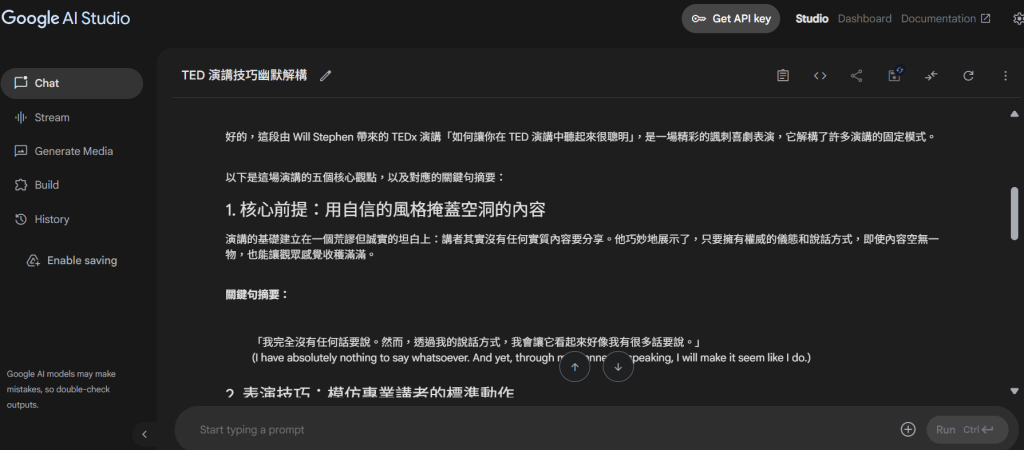Screen dimensions: 1024x450
Task: Click the pencil icon to rename the chat title
Action: pos(325,76)
